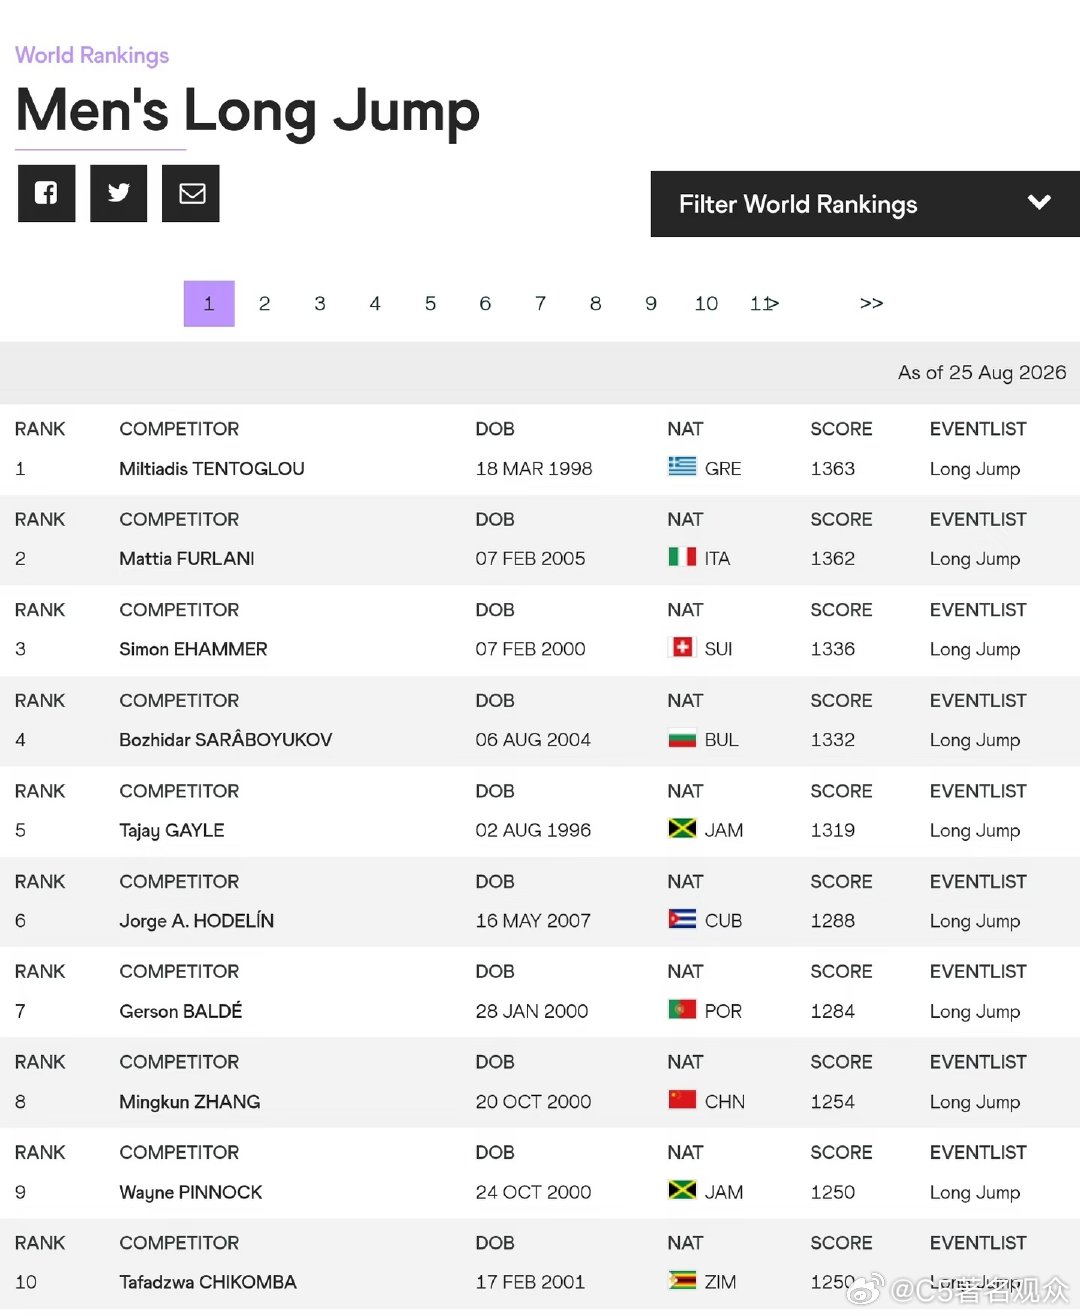The width and height of the screenshot is (1080, 1316).
Task: Click score 1336 in Ehammer's row
Action: click(x=833, y=649)
